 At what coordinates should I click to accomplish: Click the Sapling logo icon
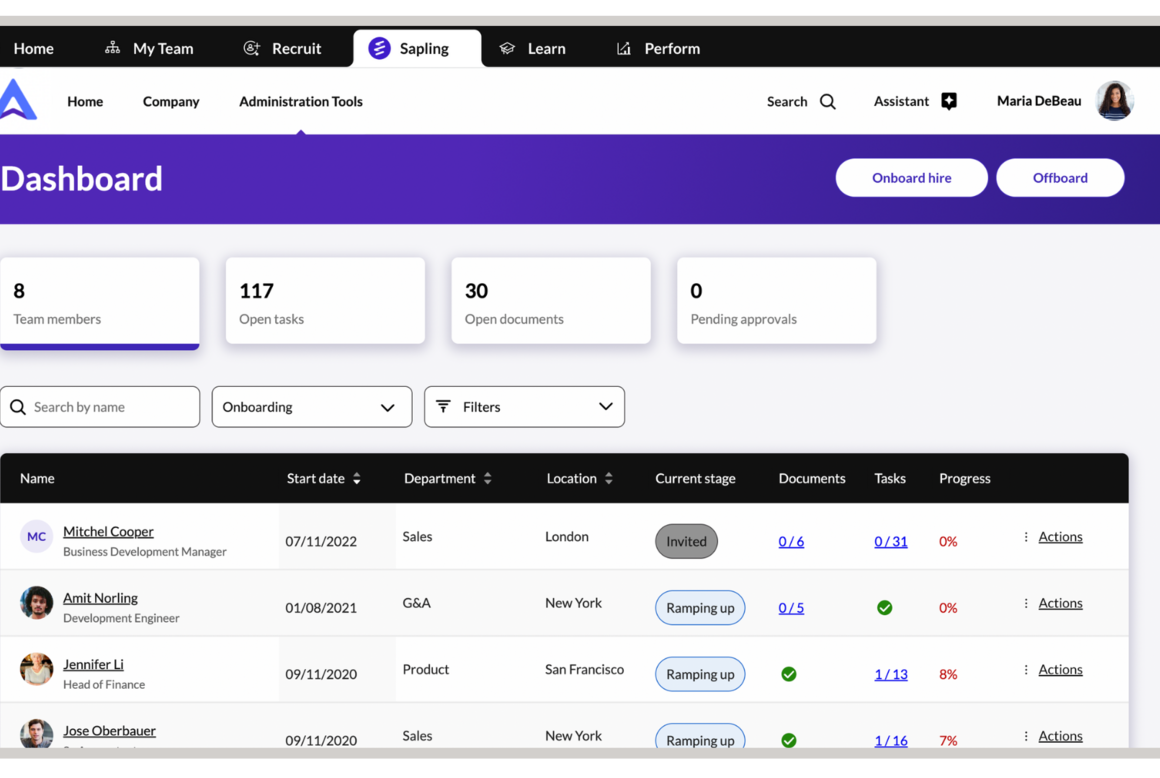pos(381,47)
